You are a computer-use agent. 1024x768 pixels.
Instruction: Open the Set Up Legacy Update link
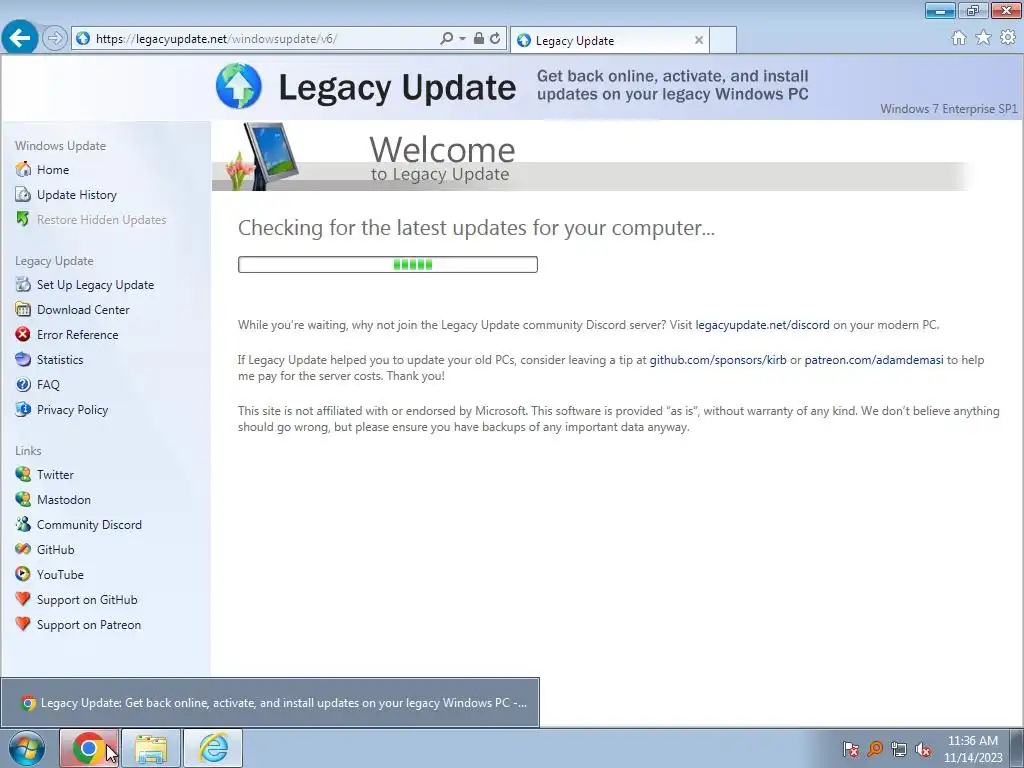click(95, 285)
